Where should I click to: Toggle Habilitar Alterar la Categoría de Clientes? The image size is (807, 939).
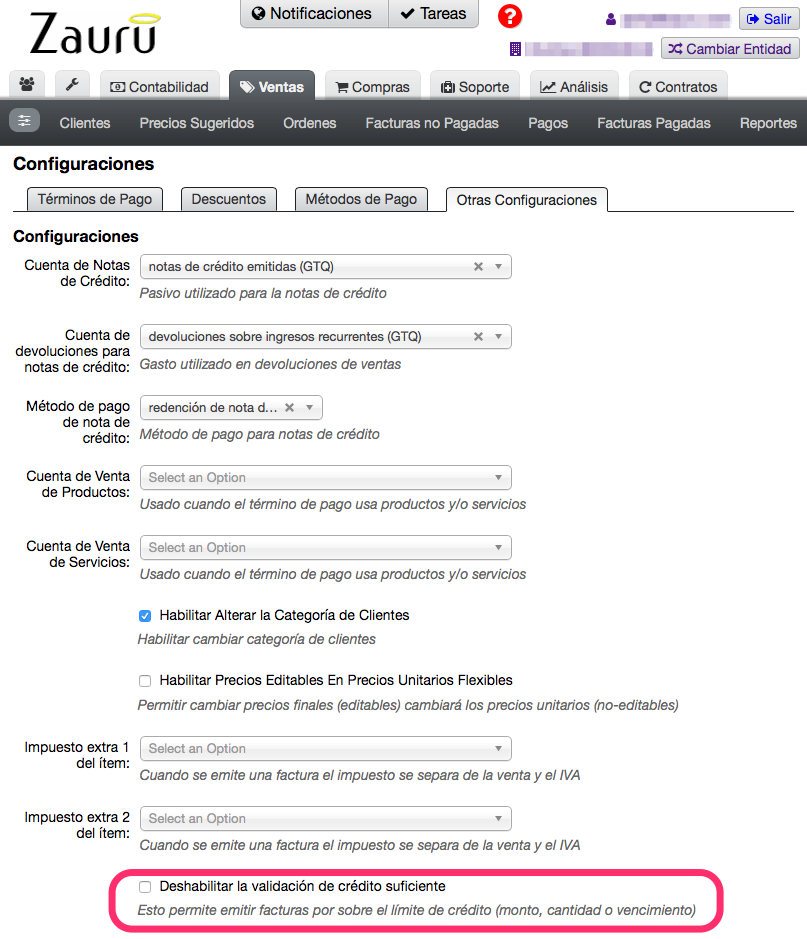[x=145, y=616]
